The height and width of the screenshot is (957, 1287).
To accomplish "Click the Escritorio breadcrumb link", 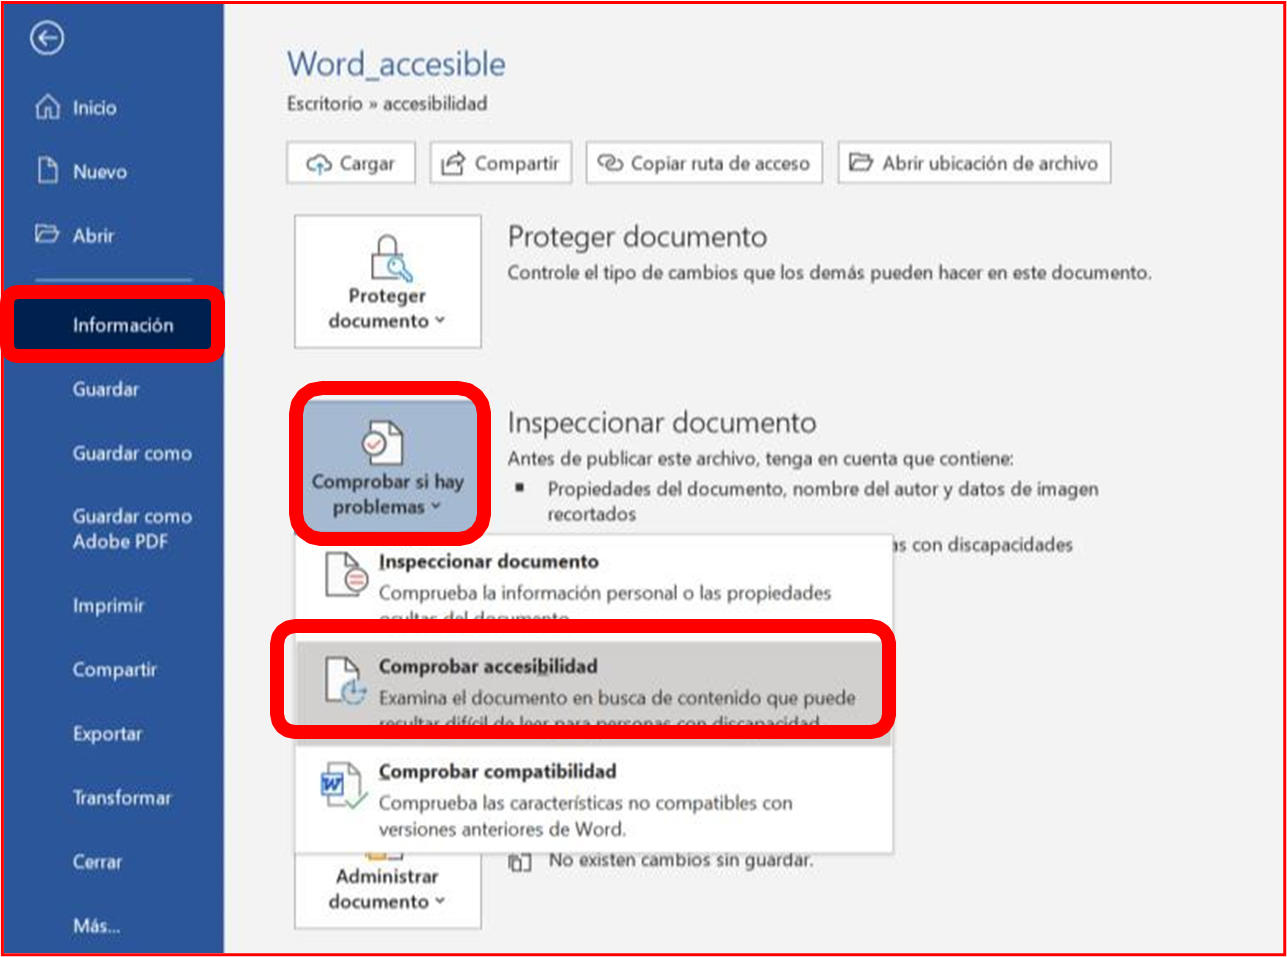I will point(324,104).
